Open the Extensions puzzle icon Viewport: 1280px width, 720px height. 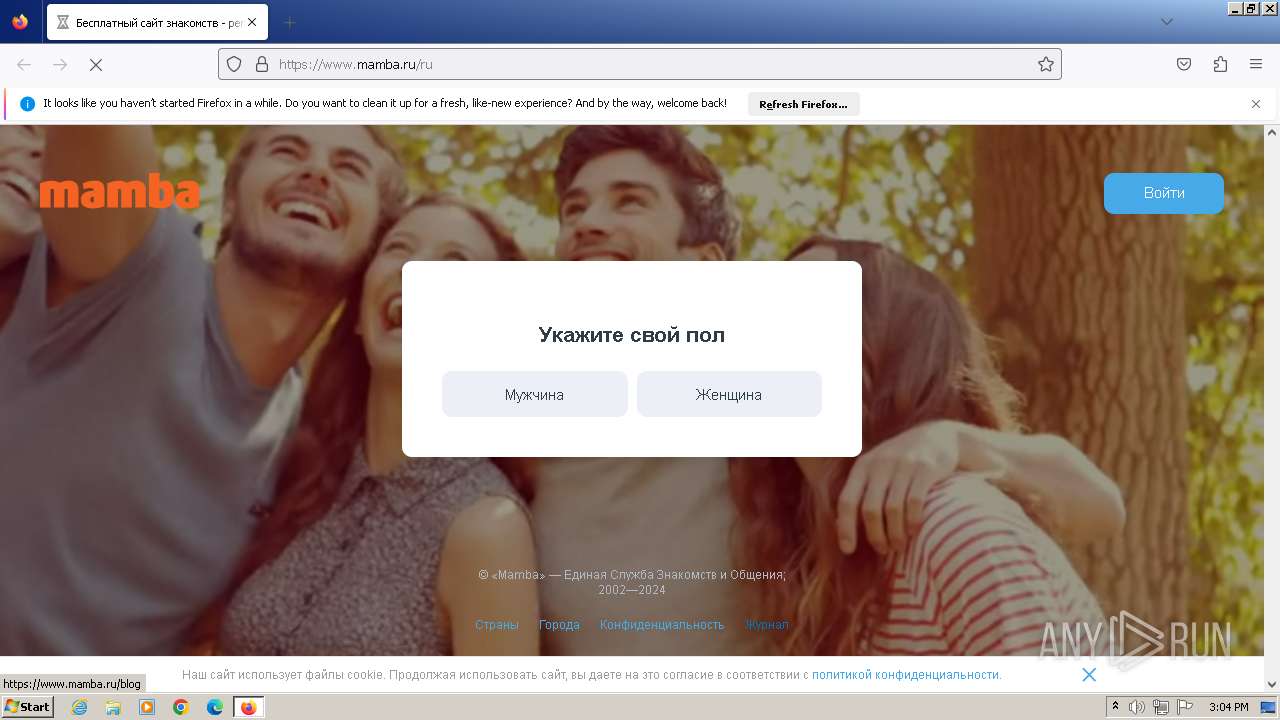[1220, 64]
